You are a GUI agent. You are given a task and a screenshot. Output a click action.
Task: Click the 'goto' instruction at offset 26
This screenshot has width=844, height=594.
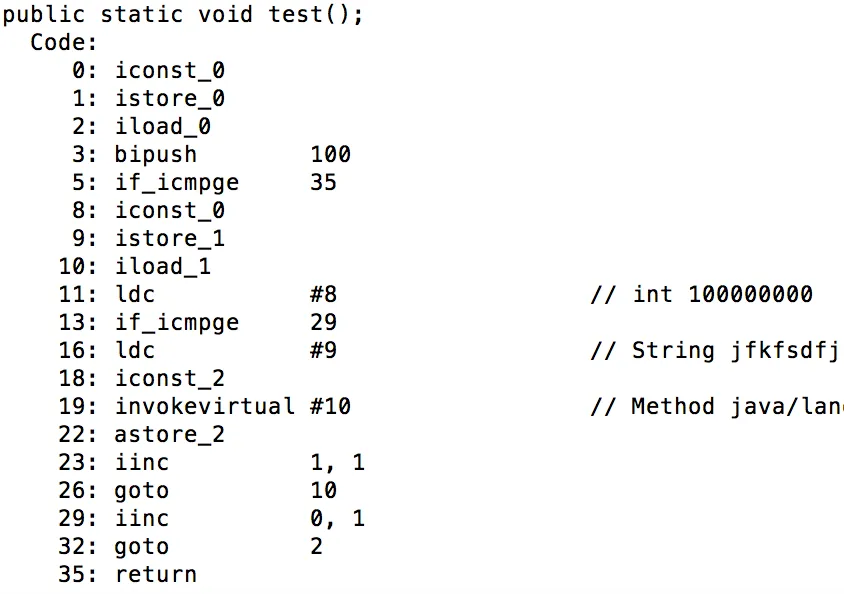(142, 491)
